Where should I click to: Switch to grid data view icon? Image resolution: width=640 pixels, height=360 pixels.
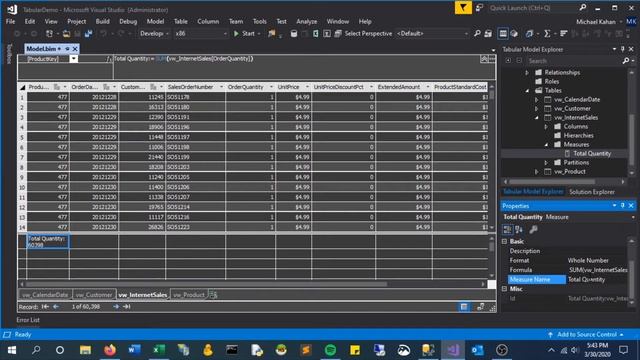[x=464, y=307]
